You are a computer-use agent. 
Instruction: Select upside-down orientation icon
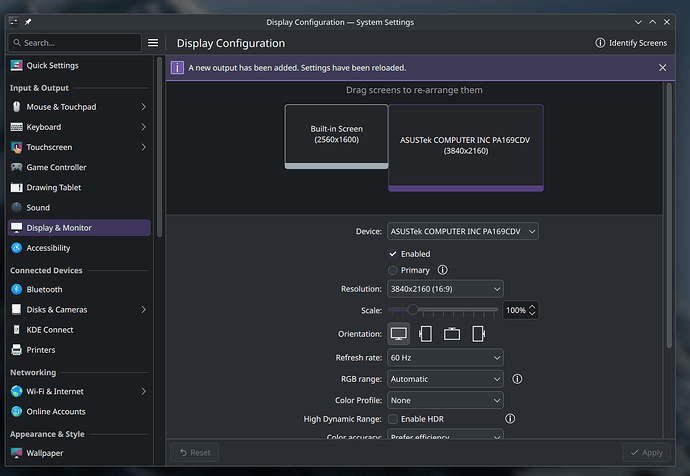(x=451, y=334)
